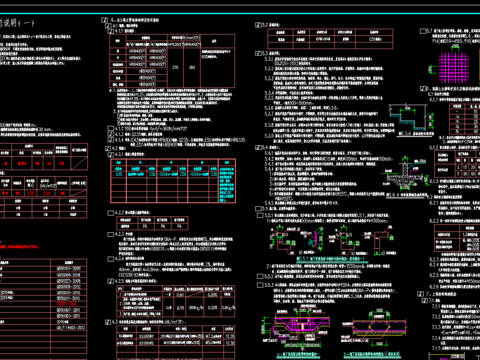Check the empty box for item 4.2.3
Image resolution: width=480 pixels, height=360 pixels.
(x=111, y=234)
